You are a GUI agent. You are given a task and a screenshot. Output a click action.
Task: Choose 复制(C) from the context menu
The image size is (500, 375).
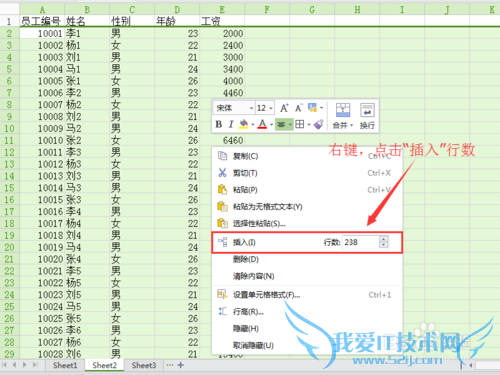point(307,156)
